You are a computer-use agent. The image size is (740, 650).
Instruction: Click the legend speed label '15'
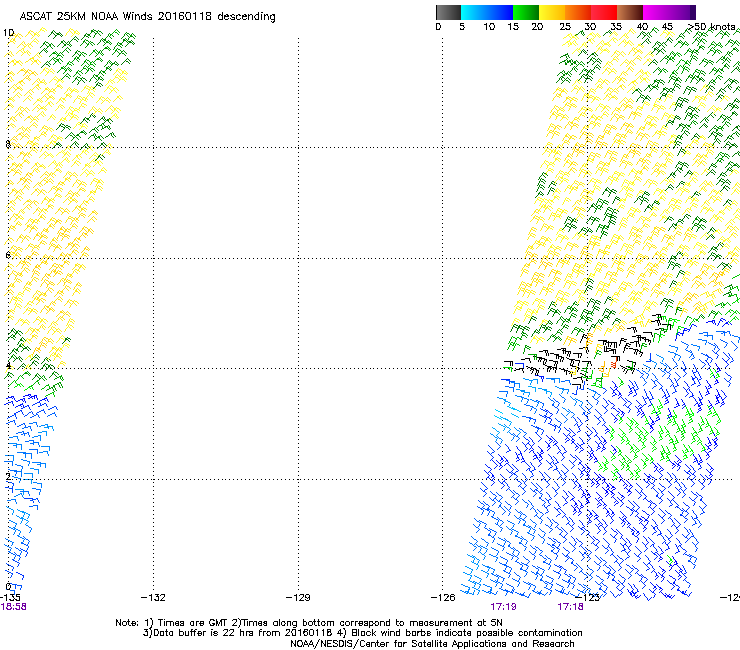click(x=513, y=27)
